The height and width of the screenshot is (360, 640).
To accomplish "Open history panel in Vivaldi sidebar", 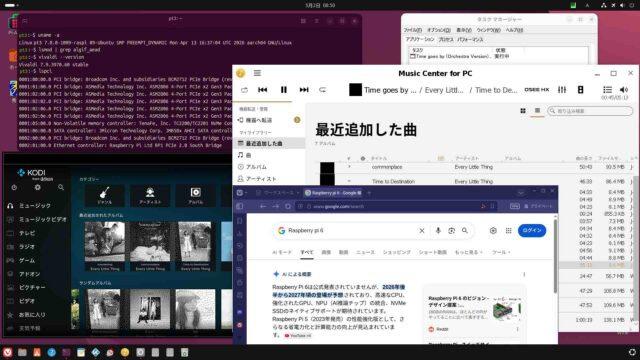I will tap(240, 246).
